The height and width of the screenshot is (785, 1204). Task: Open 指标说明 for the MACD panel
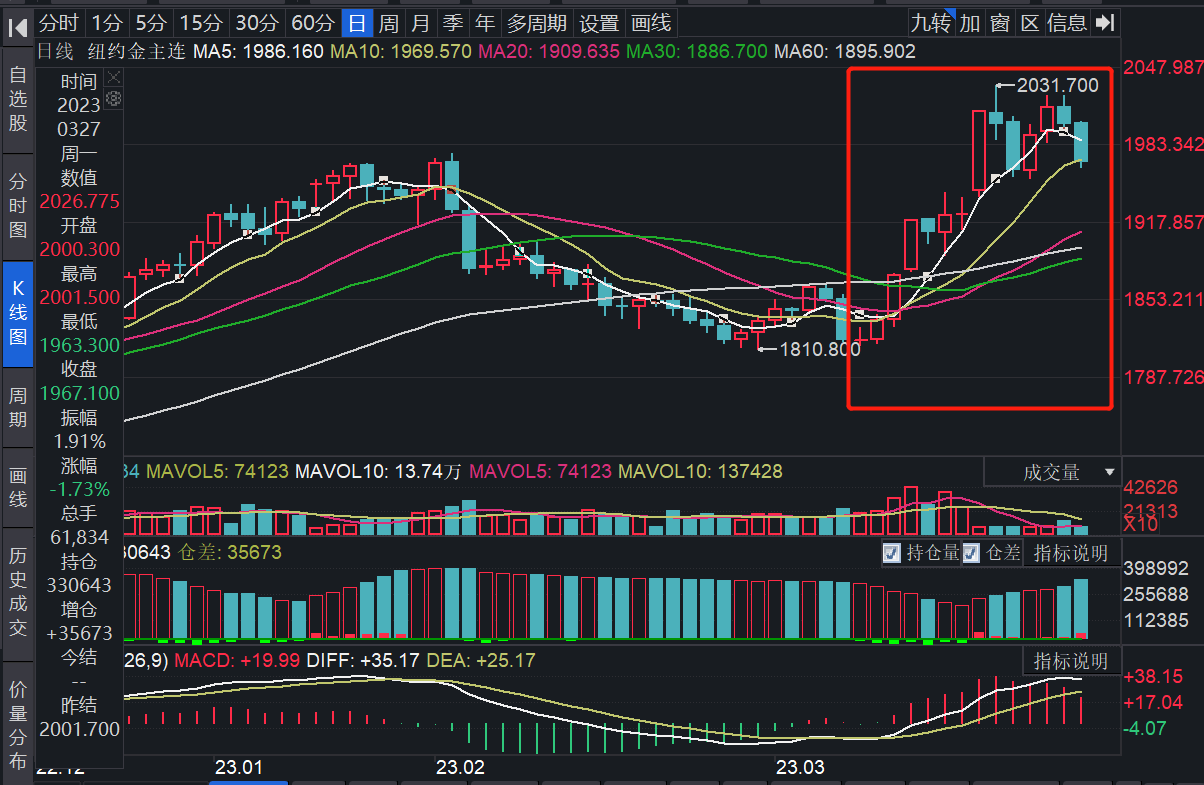(1071, 661)
